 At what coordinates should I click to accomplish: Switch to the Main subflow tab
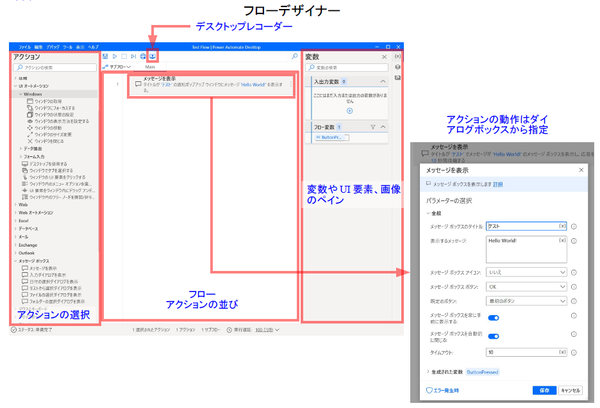click(x=150, y=67)
